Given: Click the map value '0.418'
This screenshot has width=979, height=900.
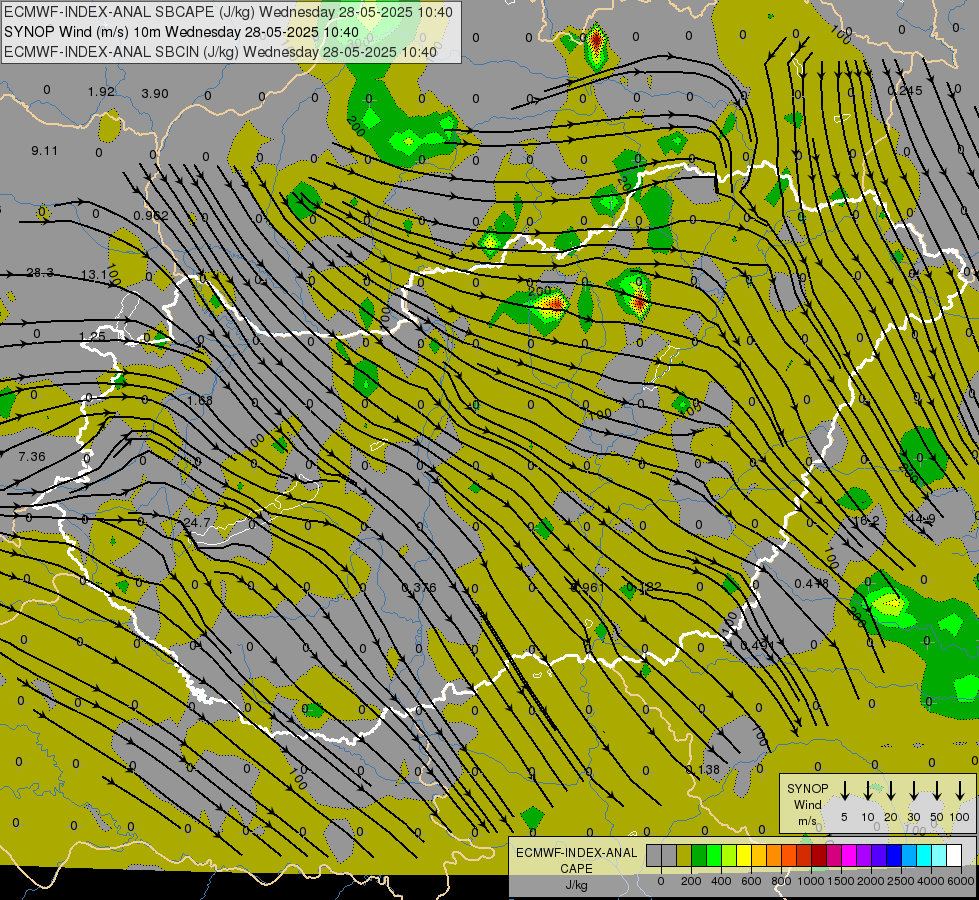Looking at the screenshot, I should [x=812, y=583].
